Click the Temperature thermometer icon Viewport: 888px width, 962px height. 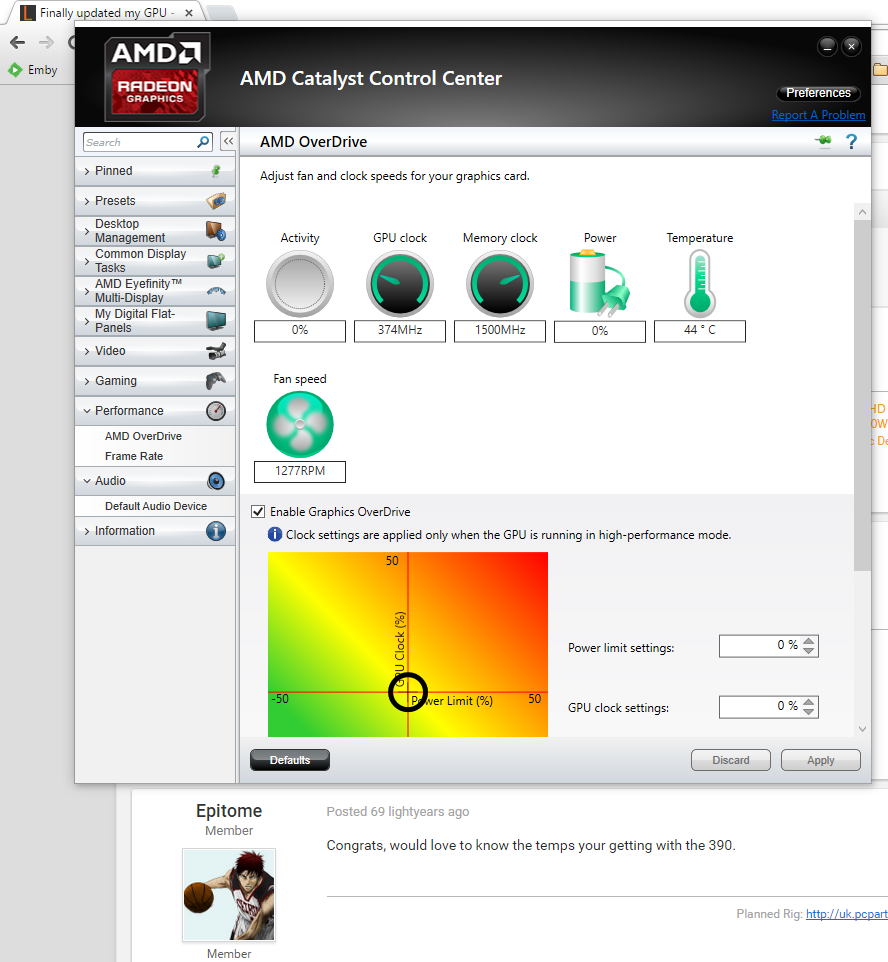pyautogui.click(x=700, y=284)
